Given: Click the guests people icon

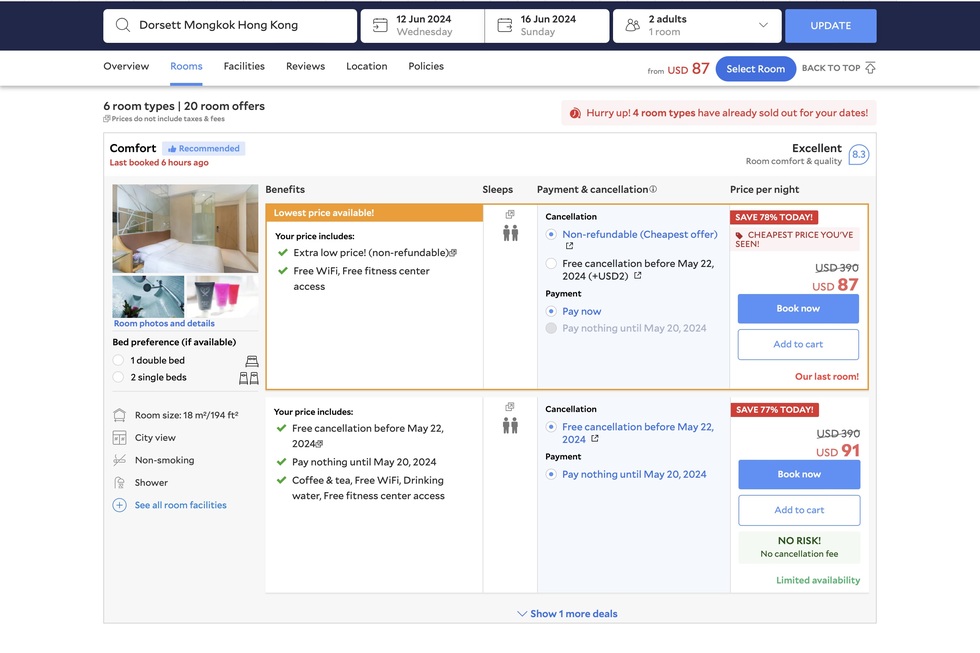Looking at the screenshot, I should 632,25.
